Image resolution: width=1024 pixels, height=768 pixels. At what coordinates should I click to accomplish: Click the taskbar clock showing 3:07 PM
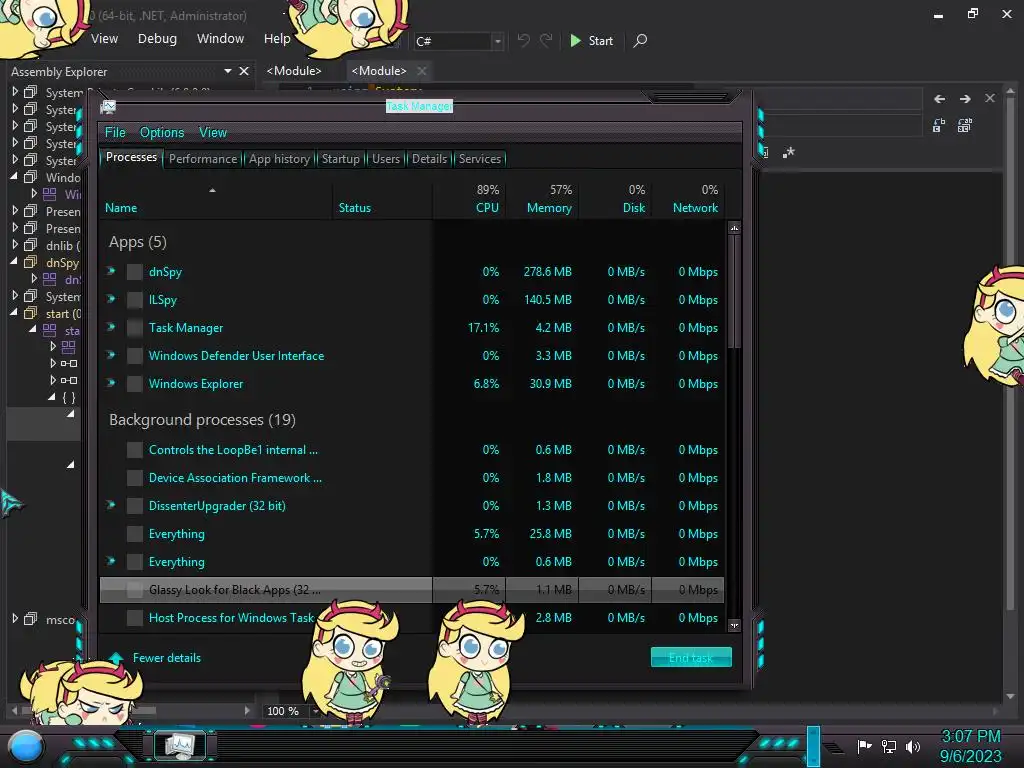click(x=970, y=746)
